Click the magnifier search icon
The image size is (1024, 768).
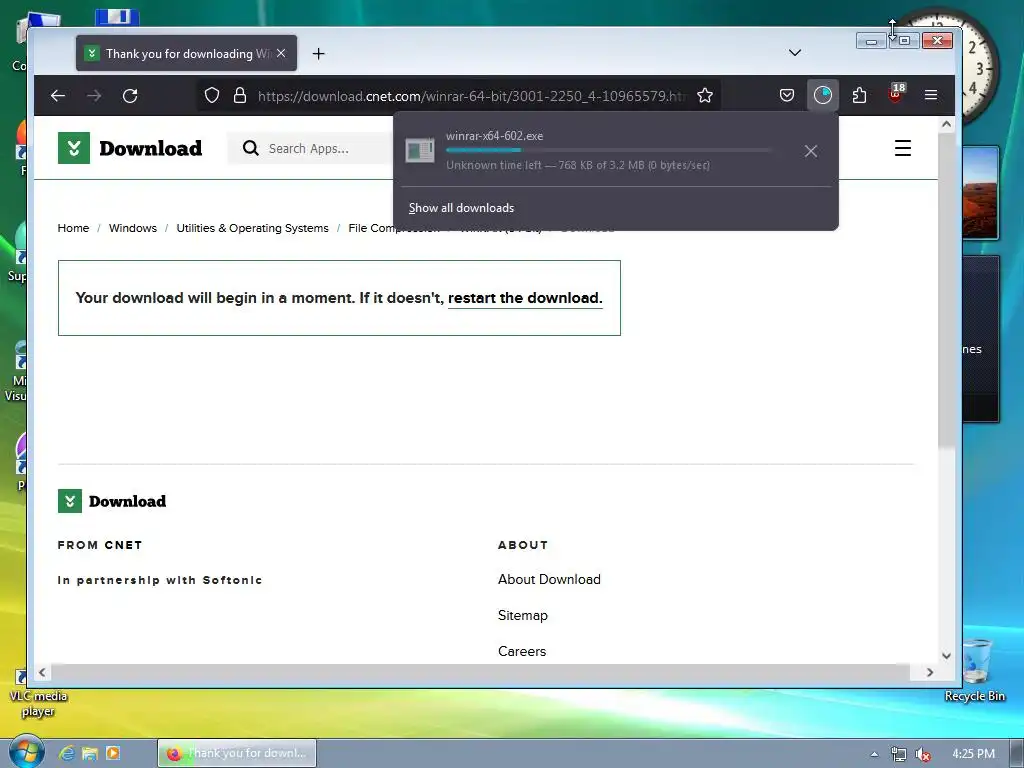click(251, 148)
